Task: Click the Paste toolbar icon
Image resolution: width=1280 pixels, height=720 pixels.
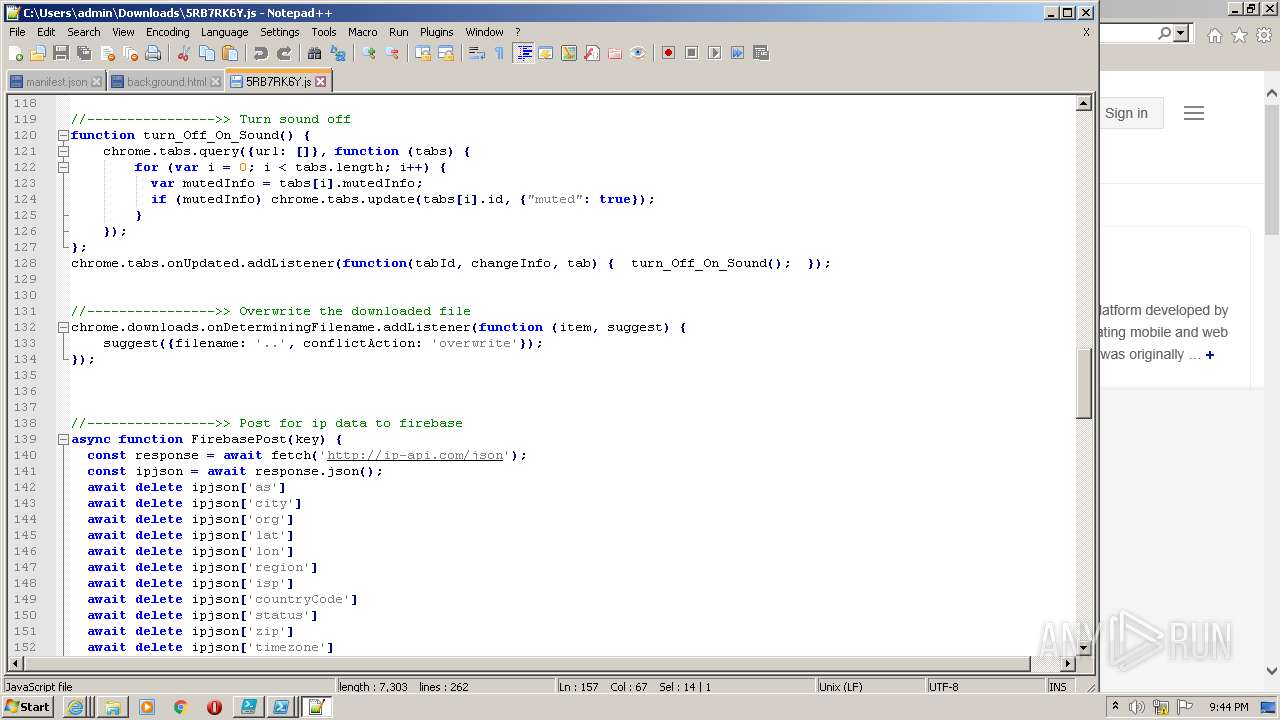Action: (x=230, y=53)
